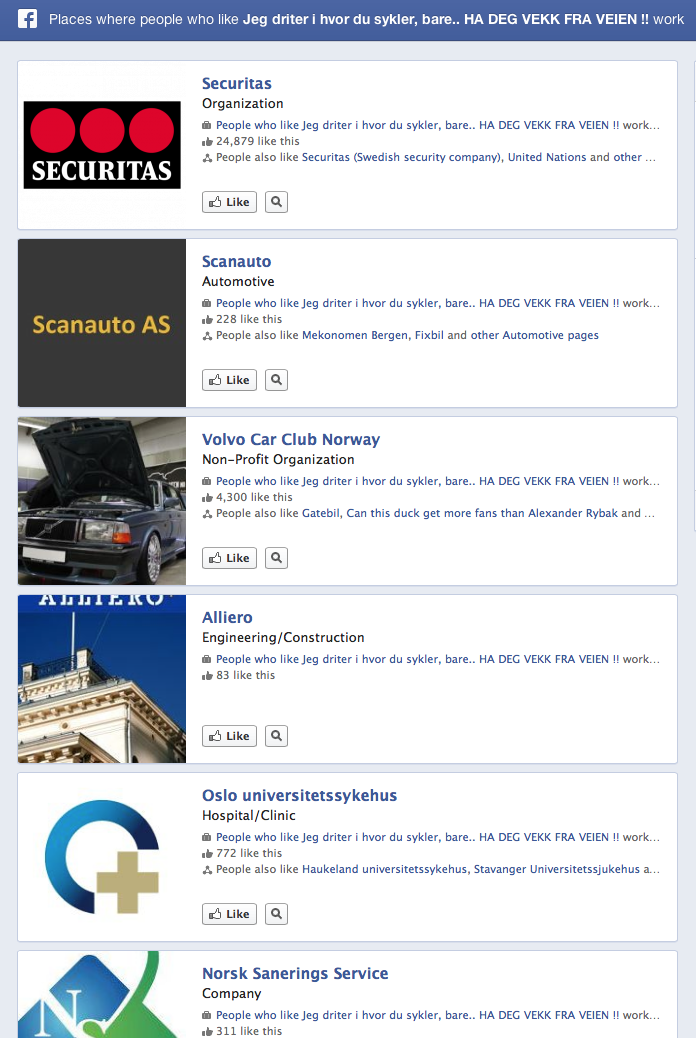Open the Alliero building thumbnail
Screen dimensions: 696x1038
(x=102, y=679)
